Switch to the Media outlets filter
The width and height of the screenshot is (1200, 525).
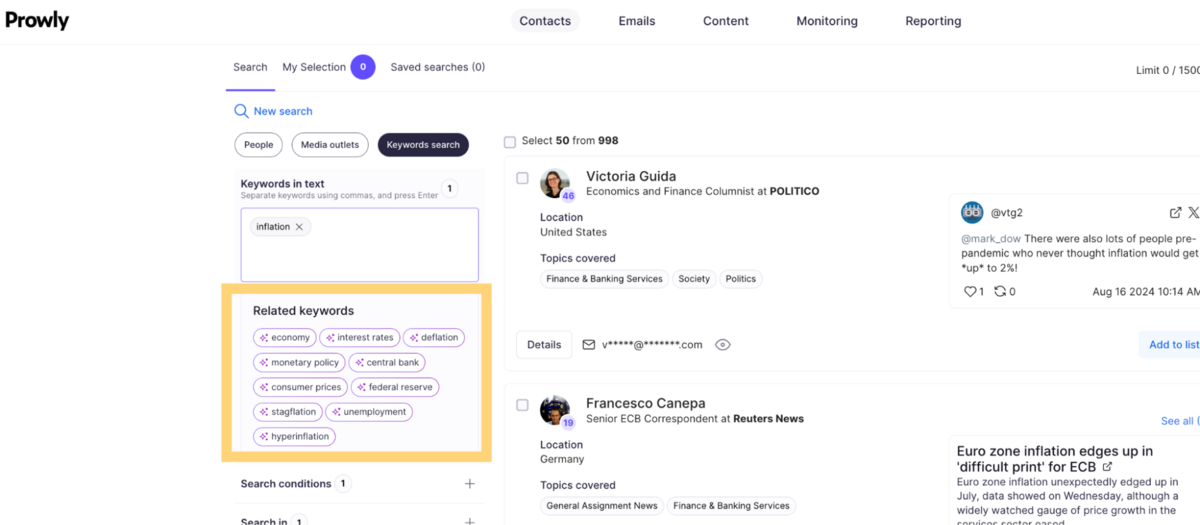coord(330,145)
